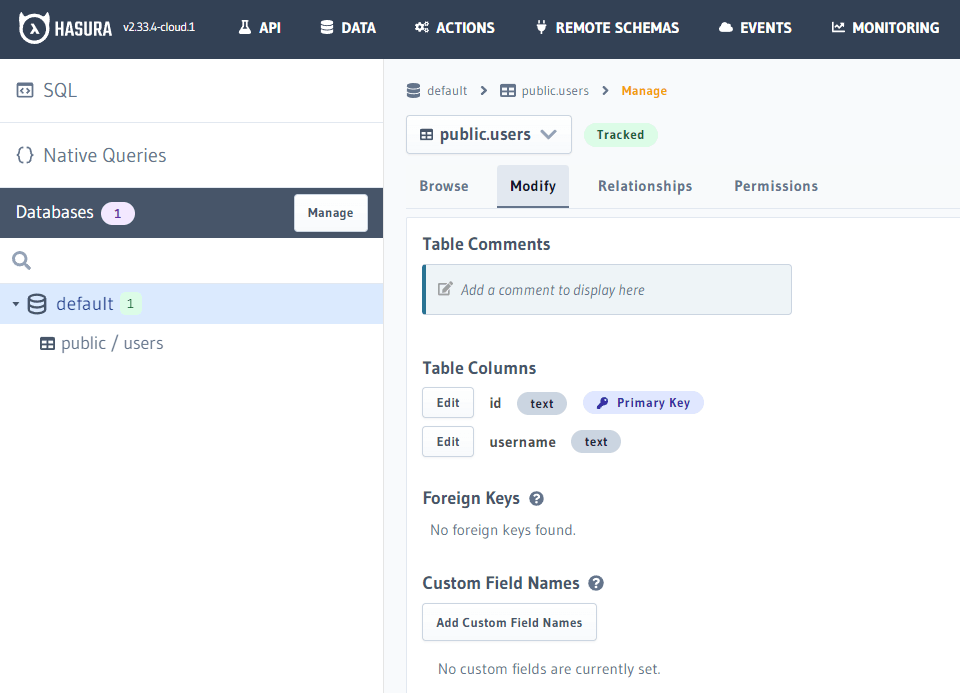The height and width of the screenshot is (693, 960).
Task: Select the Modify tab
Action: tap(533, 186)
